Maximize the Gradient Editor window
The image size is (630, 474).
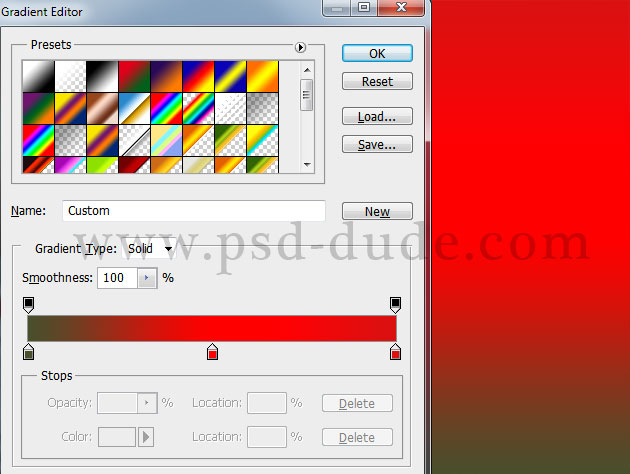pyautogui.click(x=364, y=8)
